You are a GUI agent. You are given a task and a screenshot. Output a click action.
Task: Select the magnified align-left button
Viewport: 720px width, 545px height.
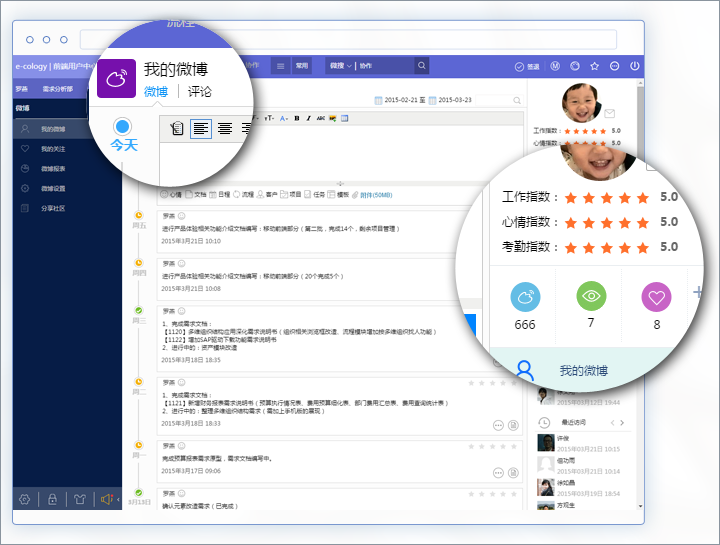[201, 129]
